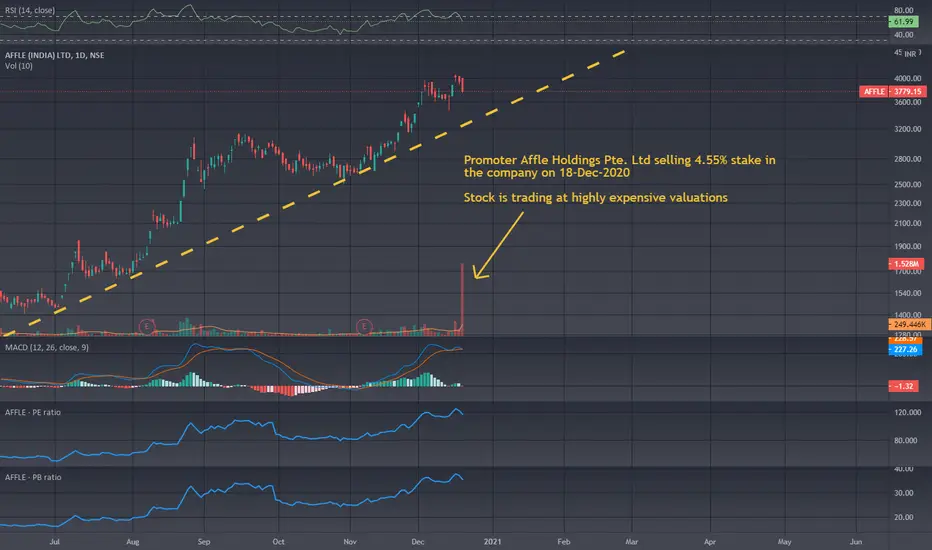Open the earnings marker E near November
The height and width of the screenshot is (550, 932).
pyautogui.click(x=364, y=326)
